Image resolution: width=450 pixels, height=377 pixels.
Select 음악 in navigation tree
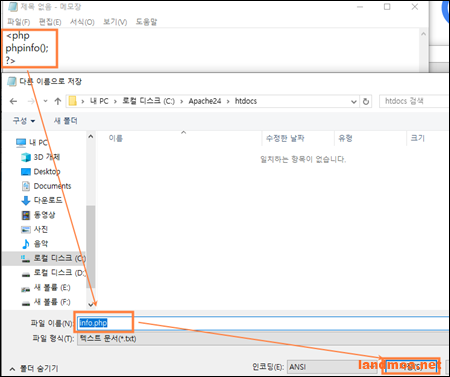(x=41, y=244)
